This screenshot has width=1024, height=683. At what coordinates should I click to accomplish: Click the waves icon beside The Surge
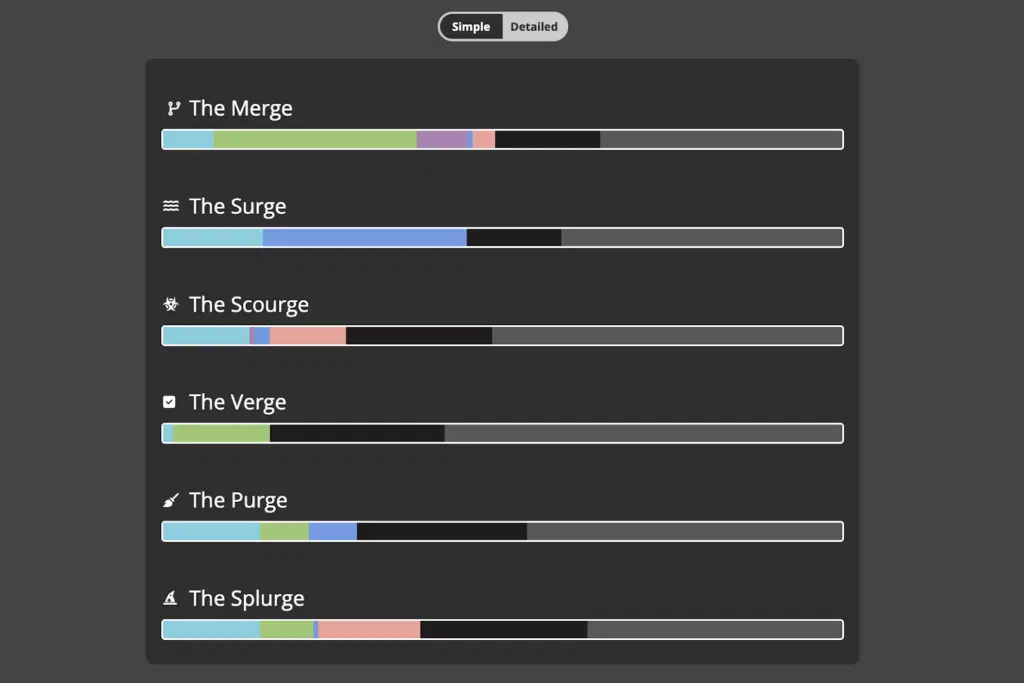tap(170, 206)
